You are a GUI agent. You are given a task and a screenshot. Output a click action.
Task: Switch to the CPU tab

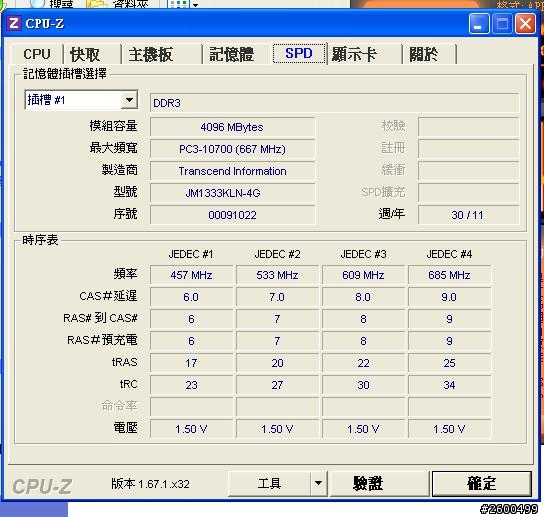pos(37,54)
